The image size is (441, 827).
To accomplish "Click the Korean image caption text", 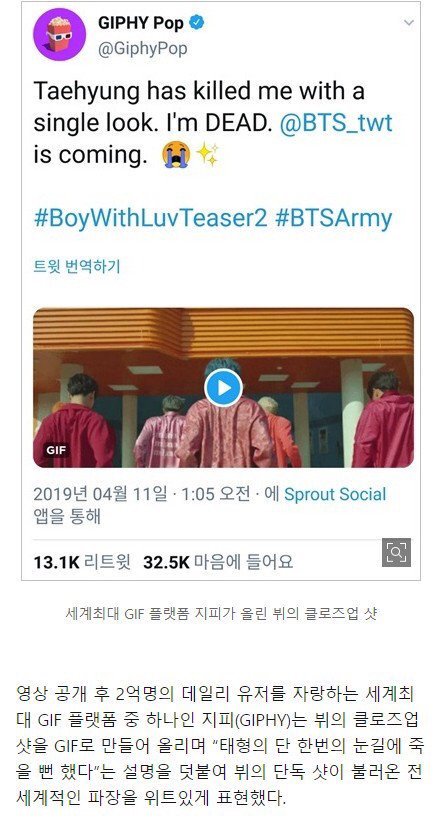I will (x=221, y=613).
